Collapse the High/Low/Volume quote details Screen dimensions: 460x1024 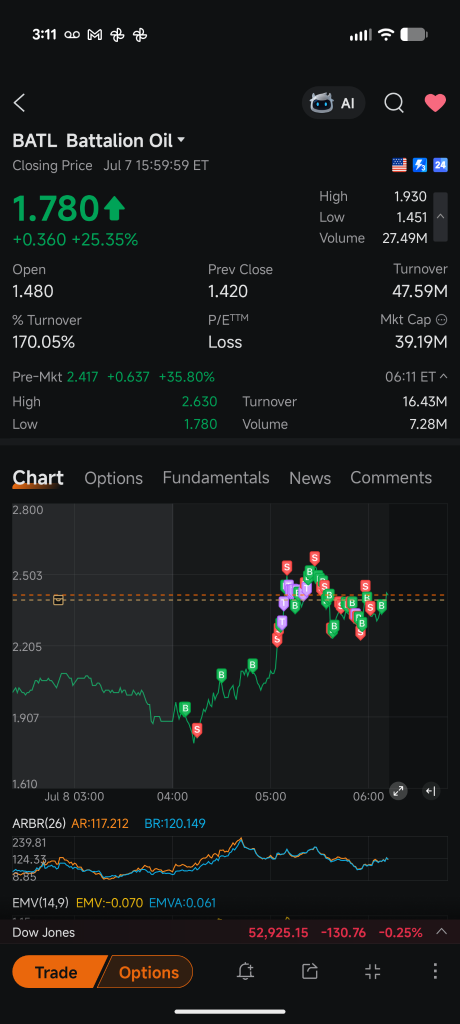coord(440,217)
